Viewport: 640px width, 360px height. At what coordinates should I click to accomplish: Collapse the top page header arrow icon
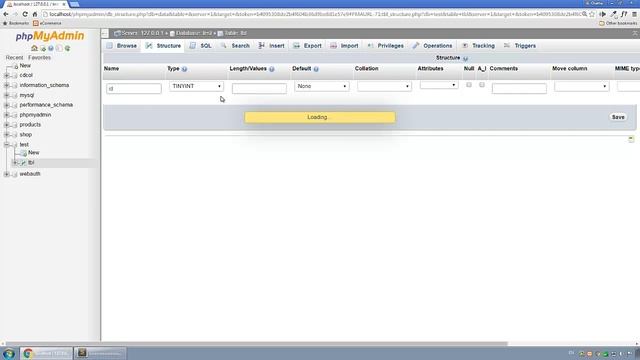(x=635, y=33)
